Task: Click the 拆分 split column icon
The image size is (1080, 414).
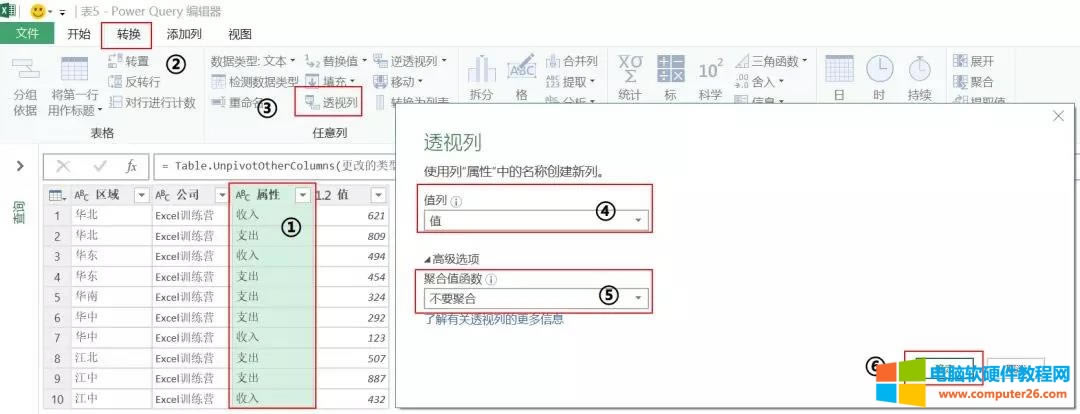Action: coord(482,68)
